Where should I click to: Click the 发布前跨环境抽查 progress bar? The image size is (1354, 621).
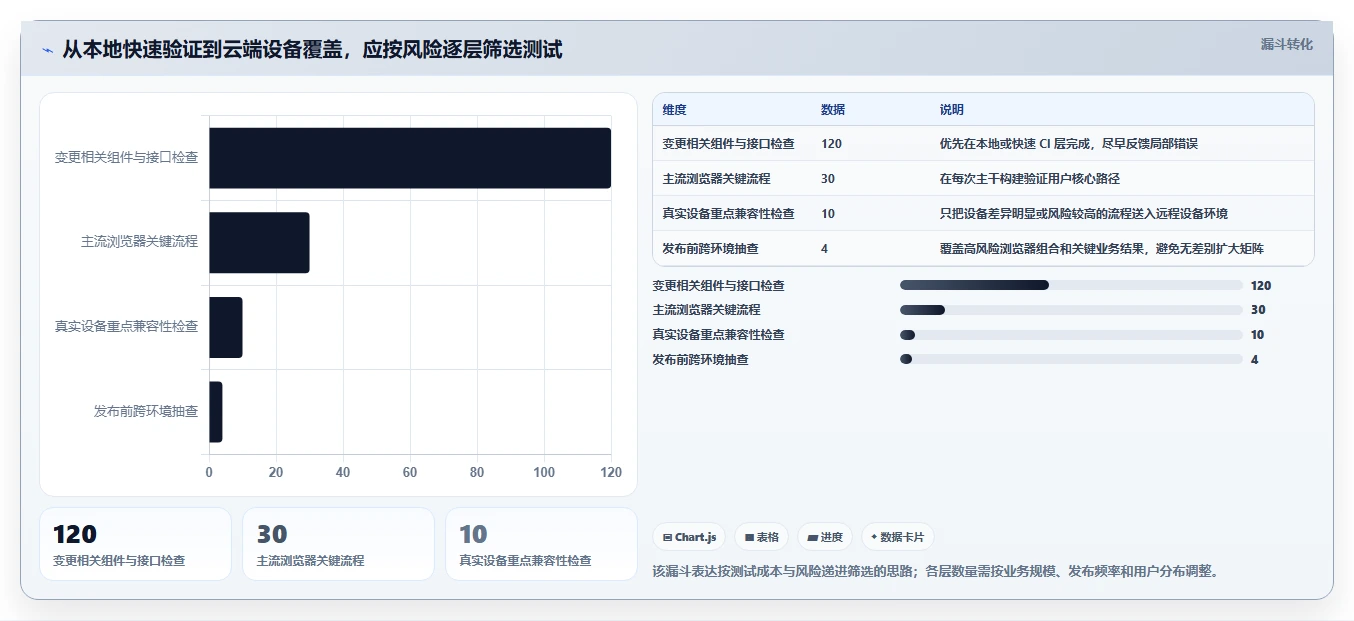[x=1071, y=359]
